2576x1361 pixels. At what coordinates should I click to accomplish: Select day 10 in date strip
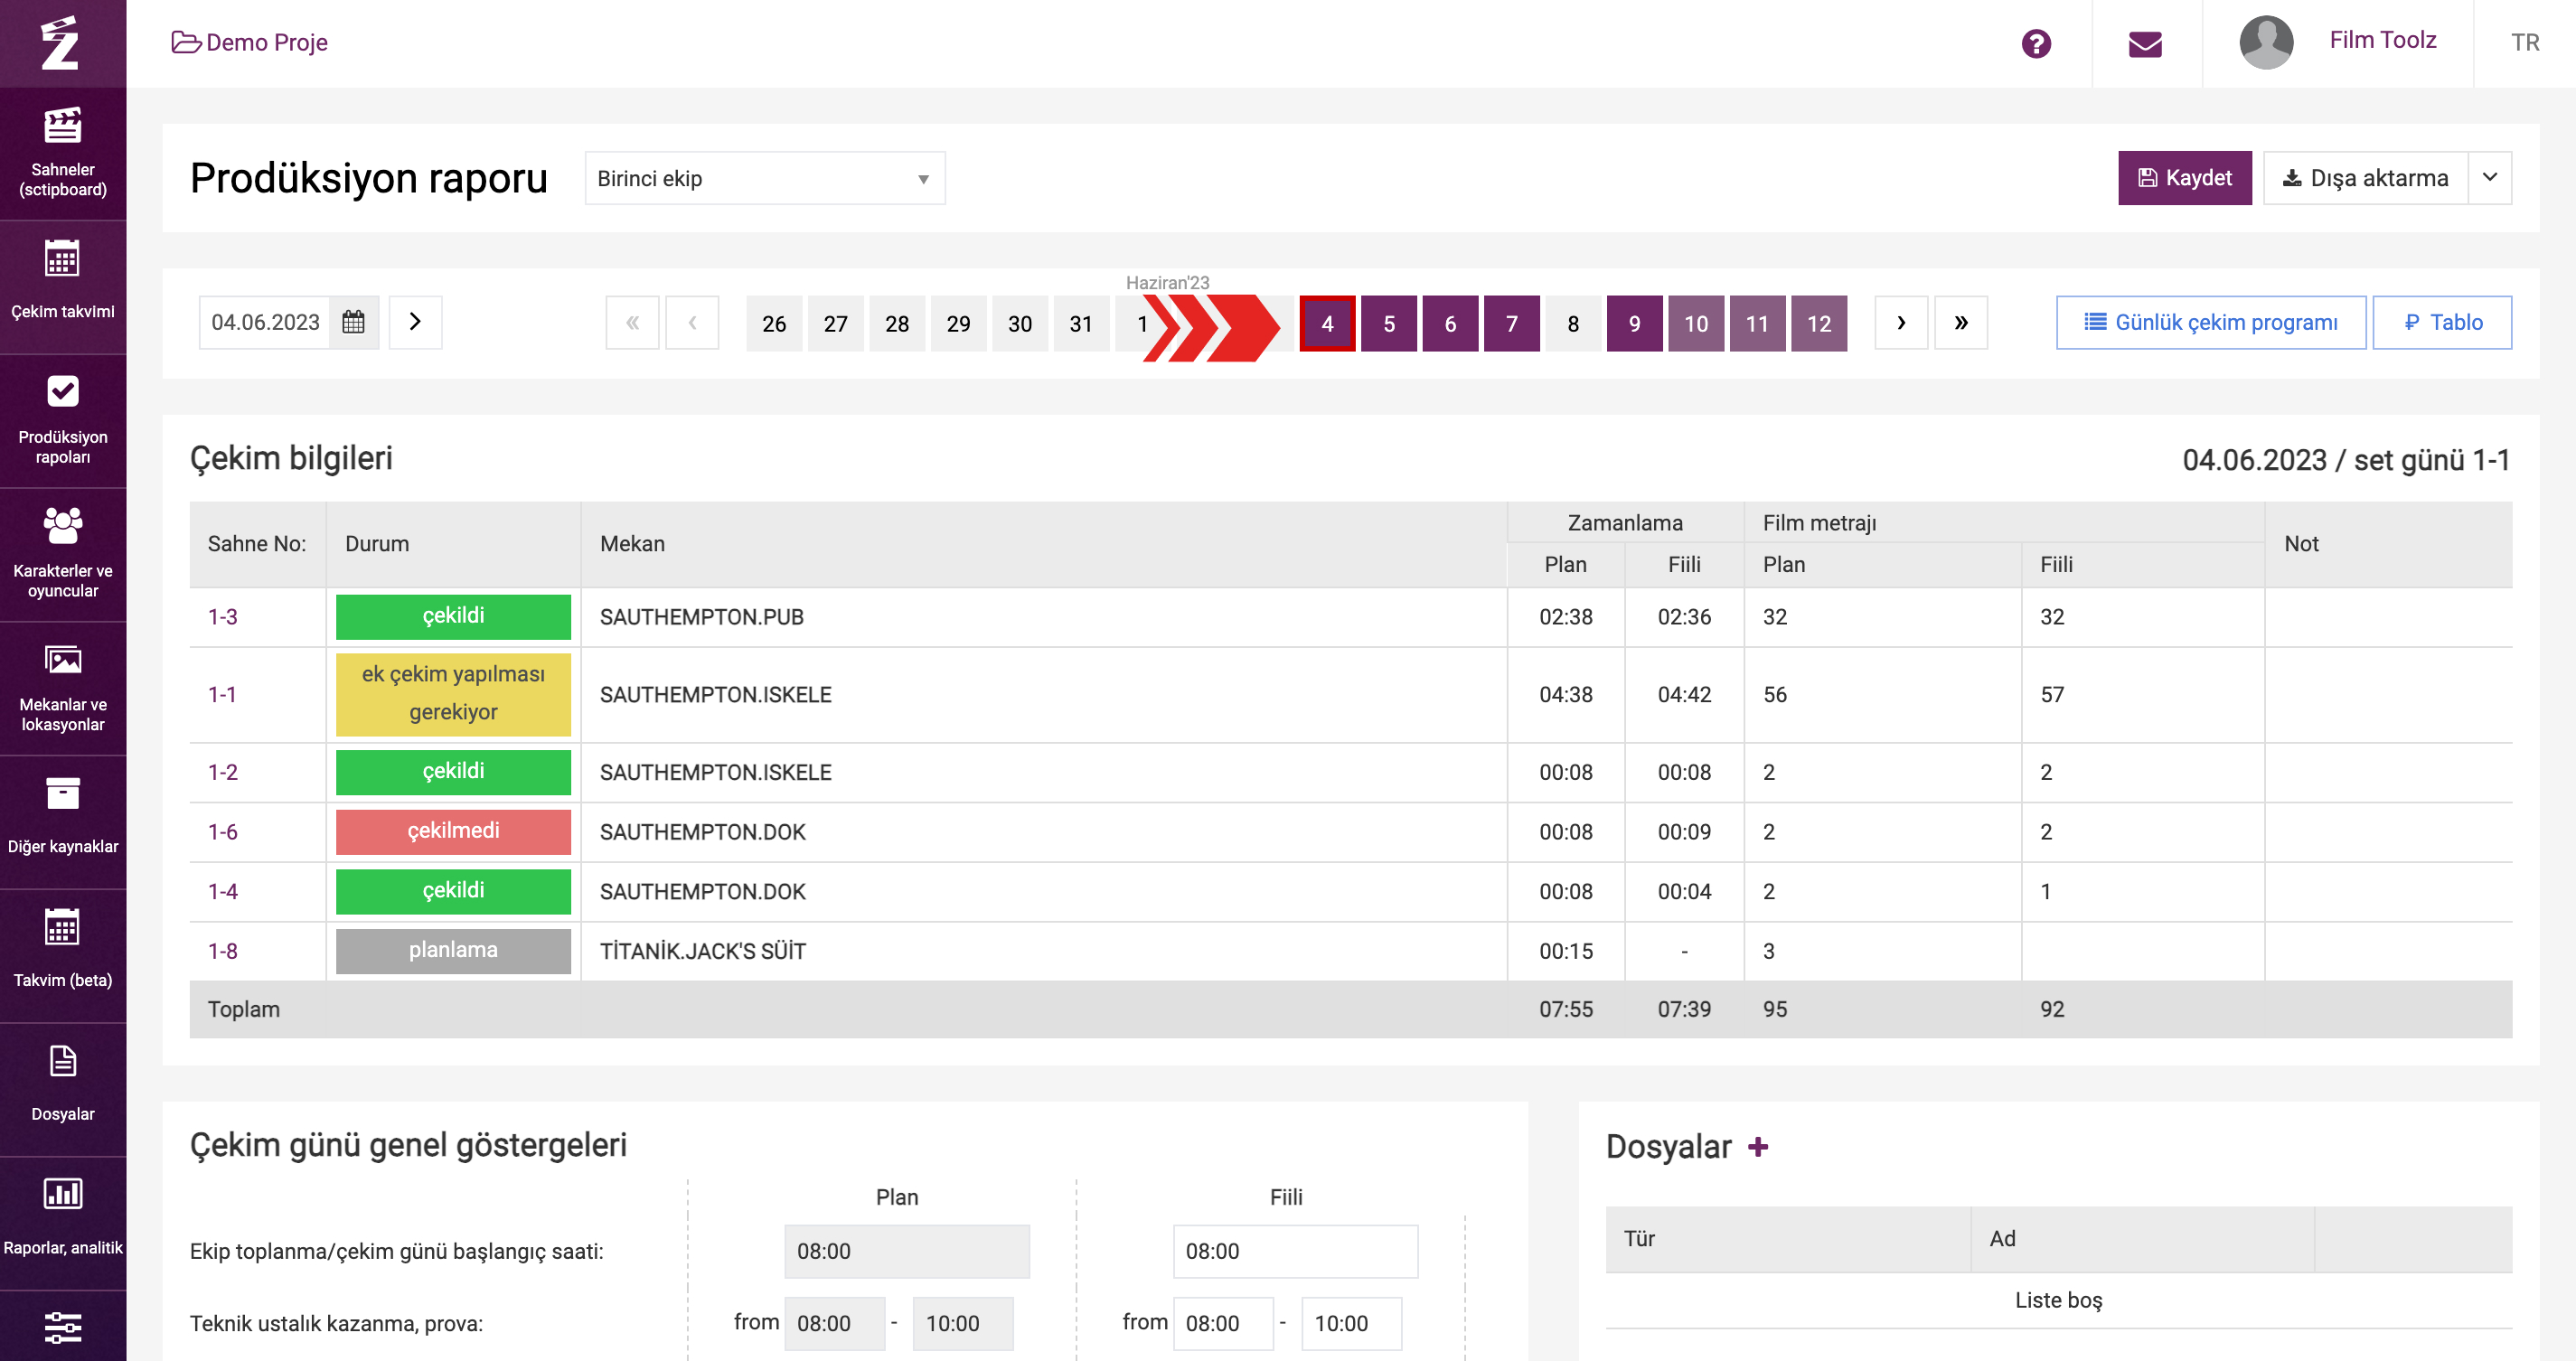point(1696,323)
